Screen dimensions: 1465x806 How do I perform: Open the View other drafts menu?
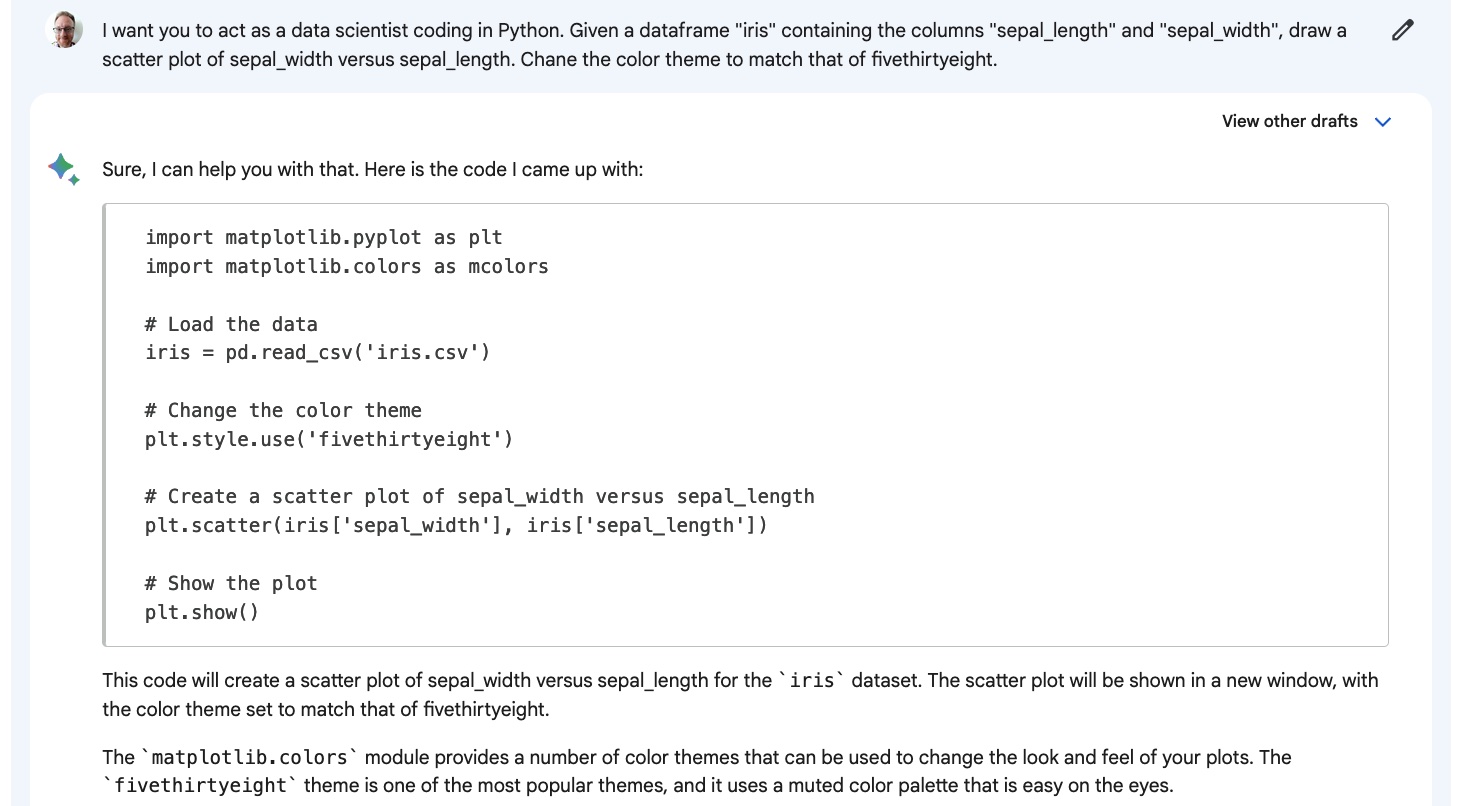1289,121
